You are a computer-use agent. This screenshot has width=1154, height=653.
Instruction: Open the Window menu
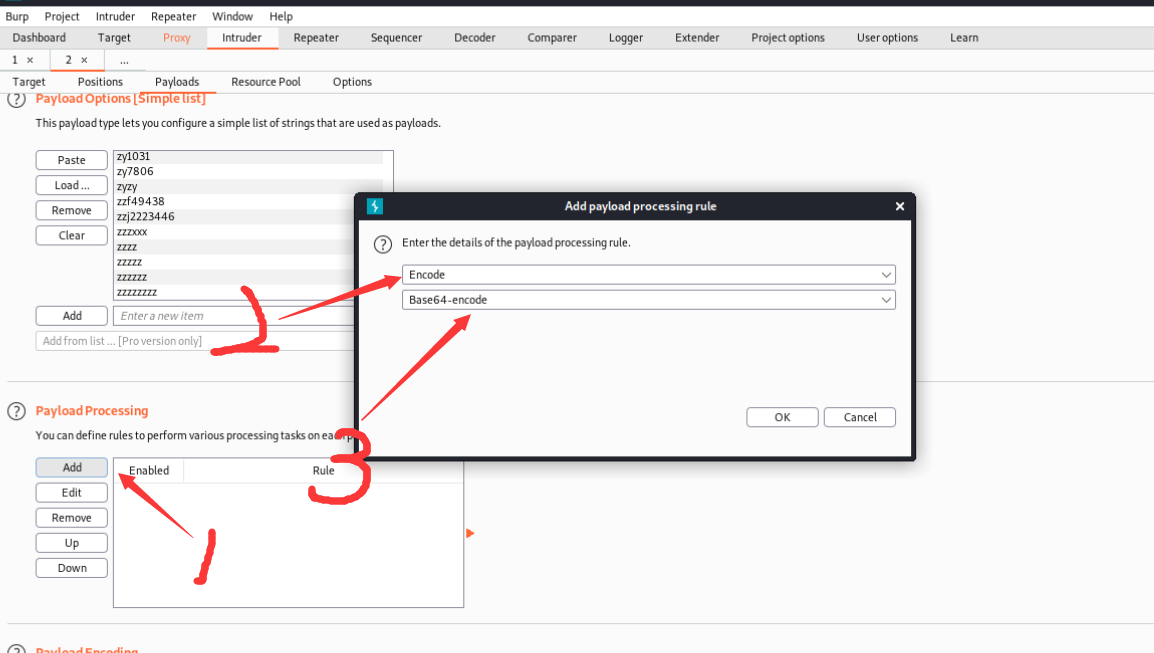click(232, 16)
